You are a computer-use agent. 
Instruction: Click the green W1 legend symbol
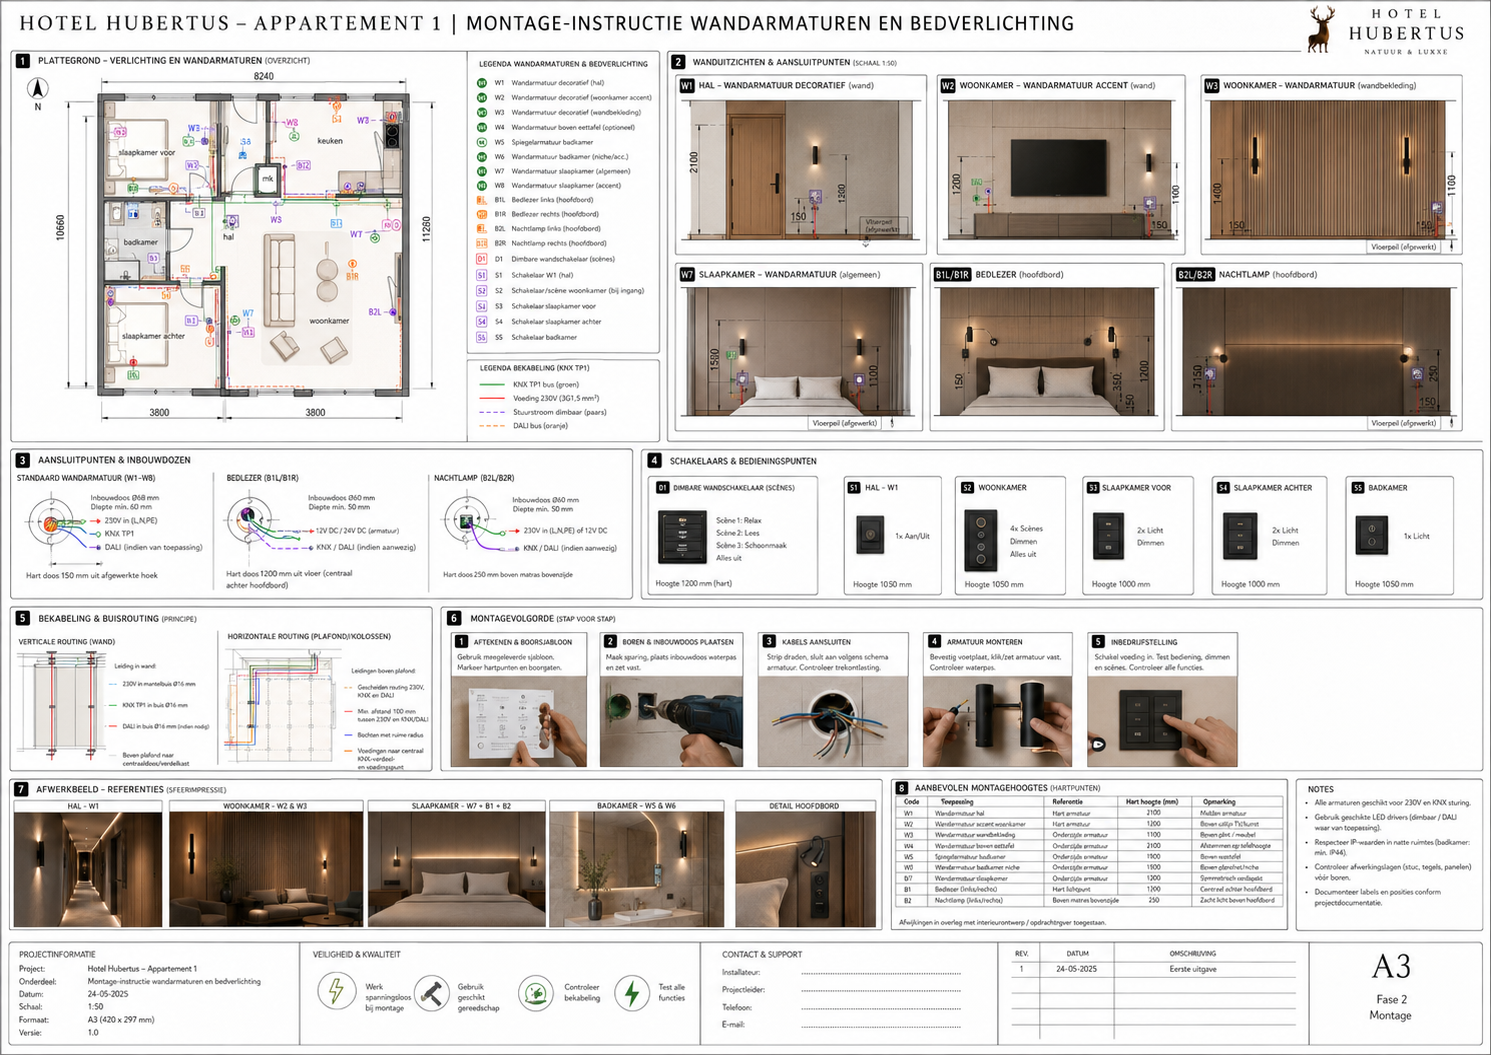(x=482, y=83)
